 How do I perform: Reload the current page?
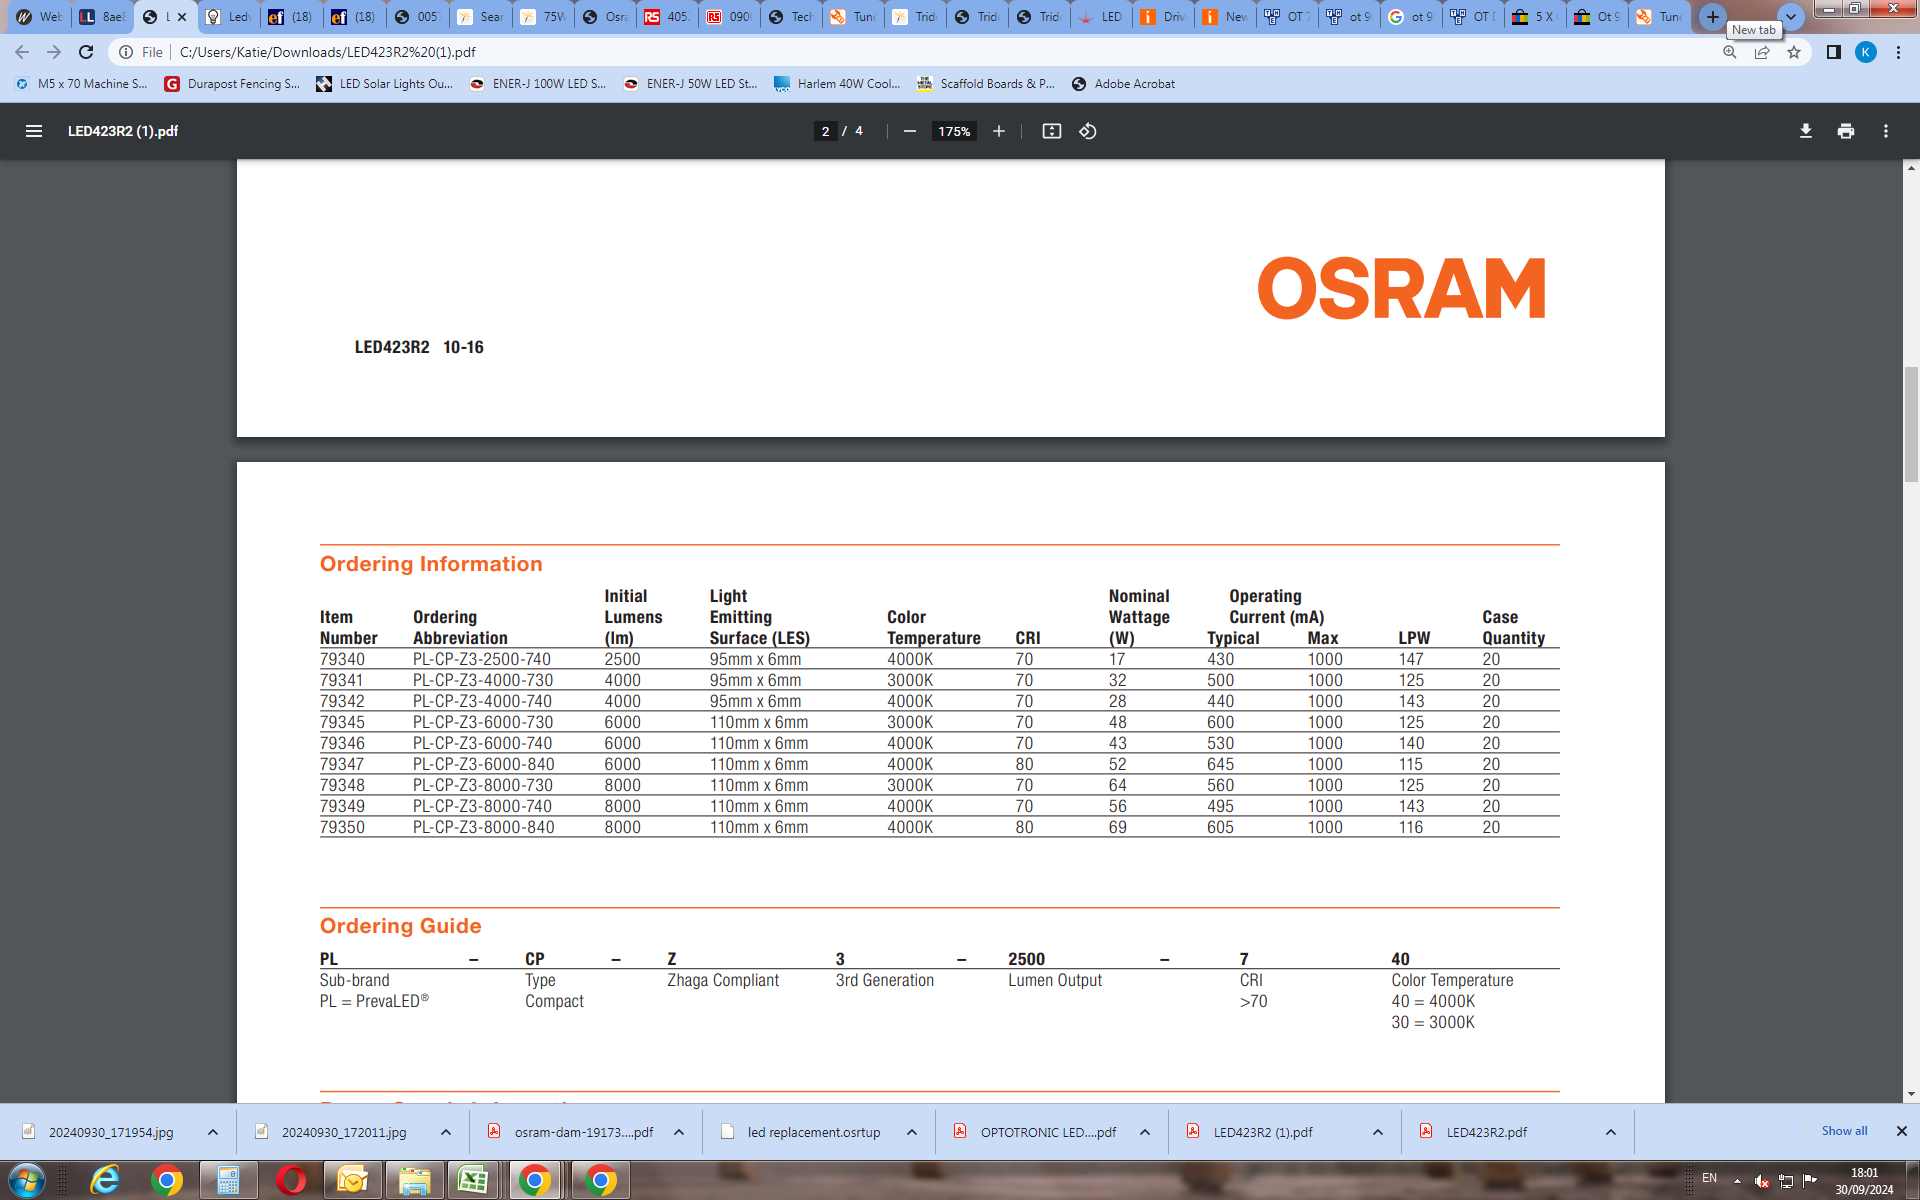pos(86,52)
